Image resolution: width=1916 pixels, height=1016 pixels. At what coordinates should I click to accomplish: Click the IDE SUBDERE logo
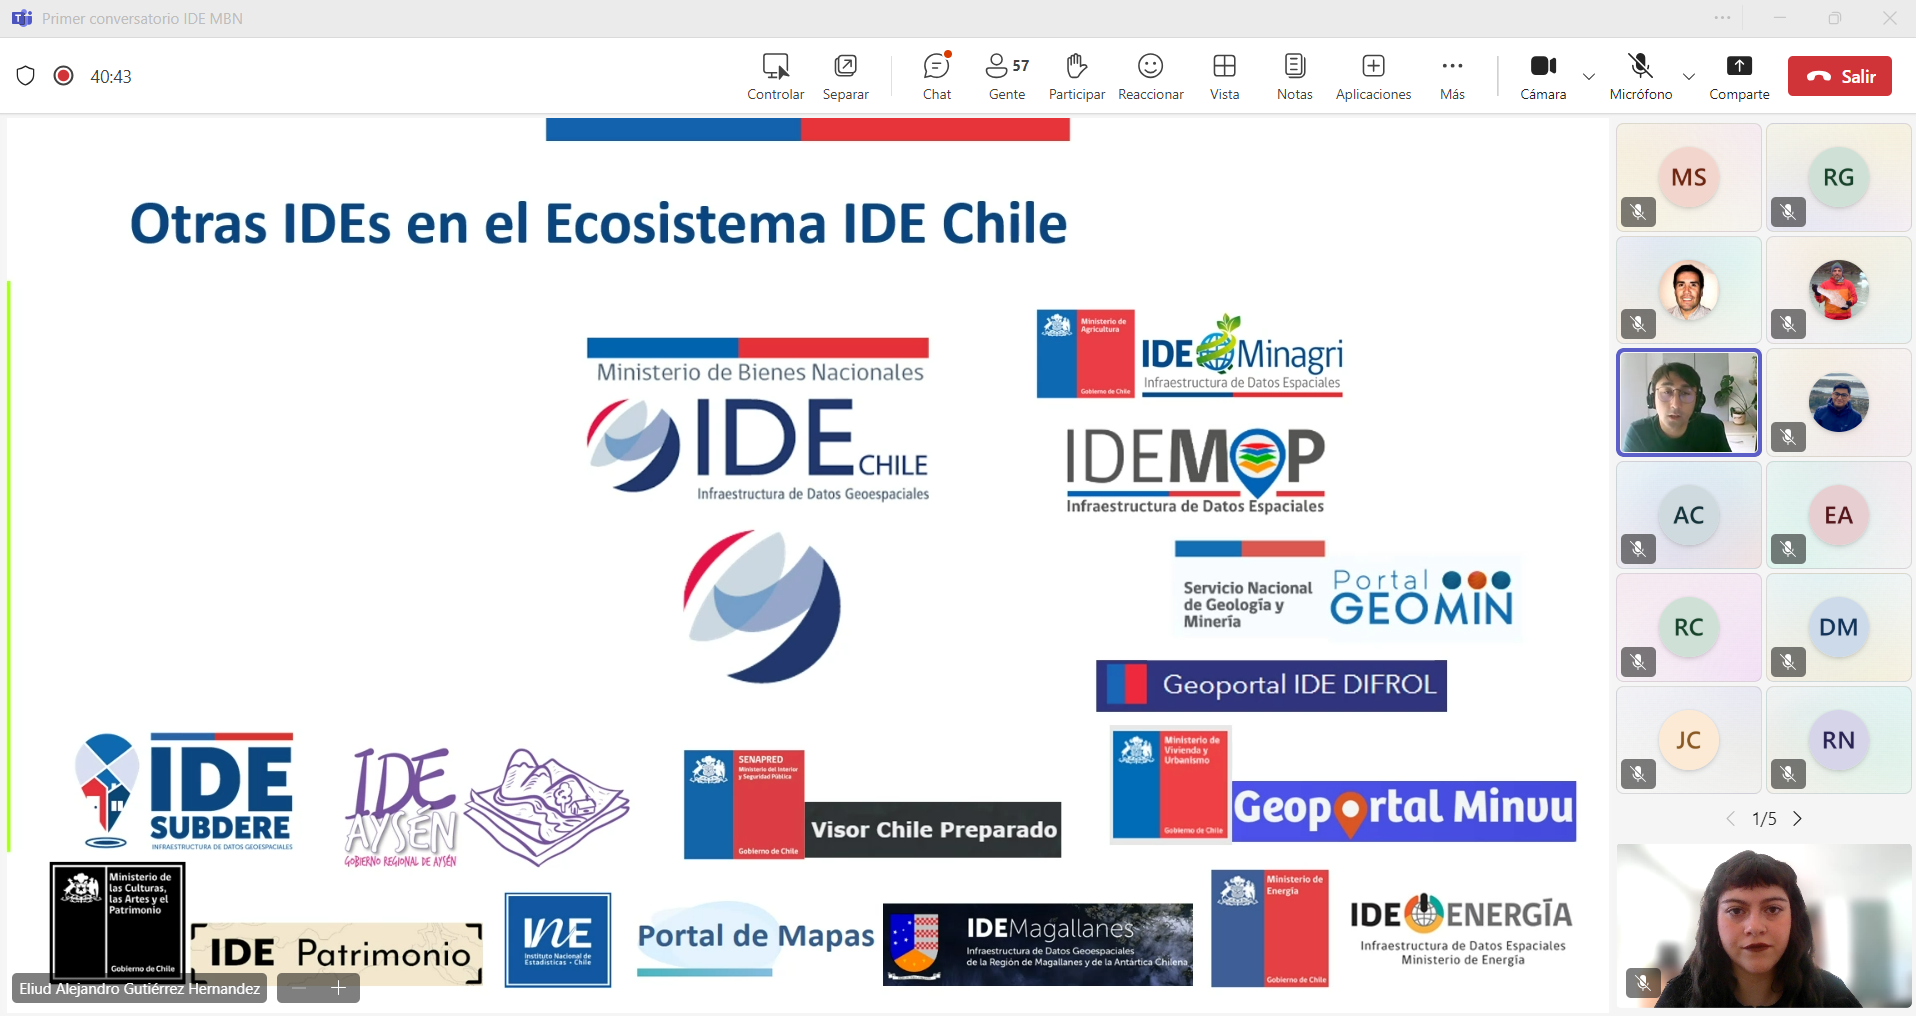click(185, 791)
